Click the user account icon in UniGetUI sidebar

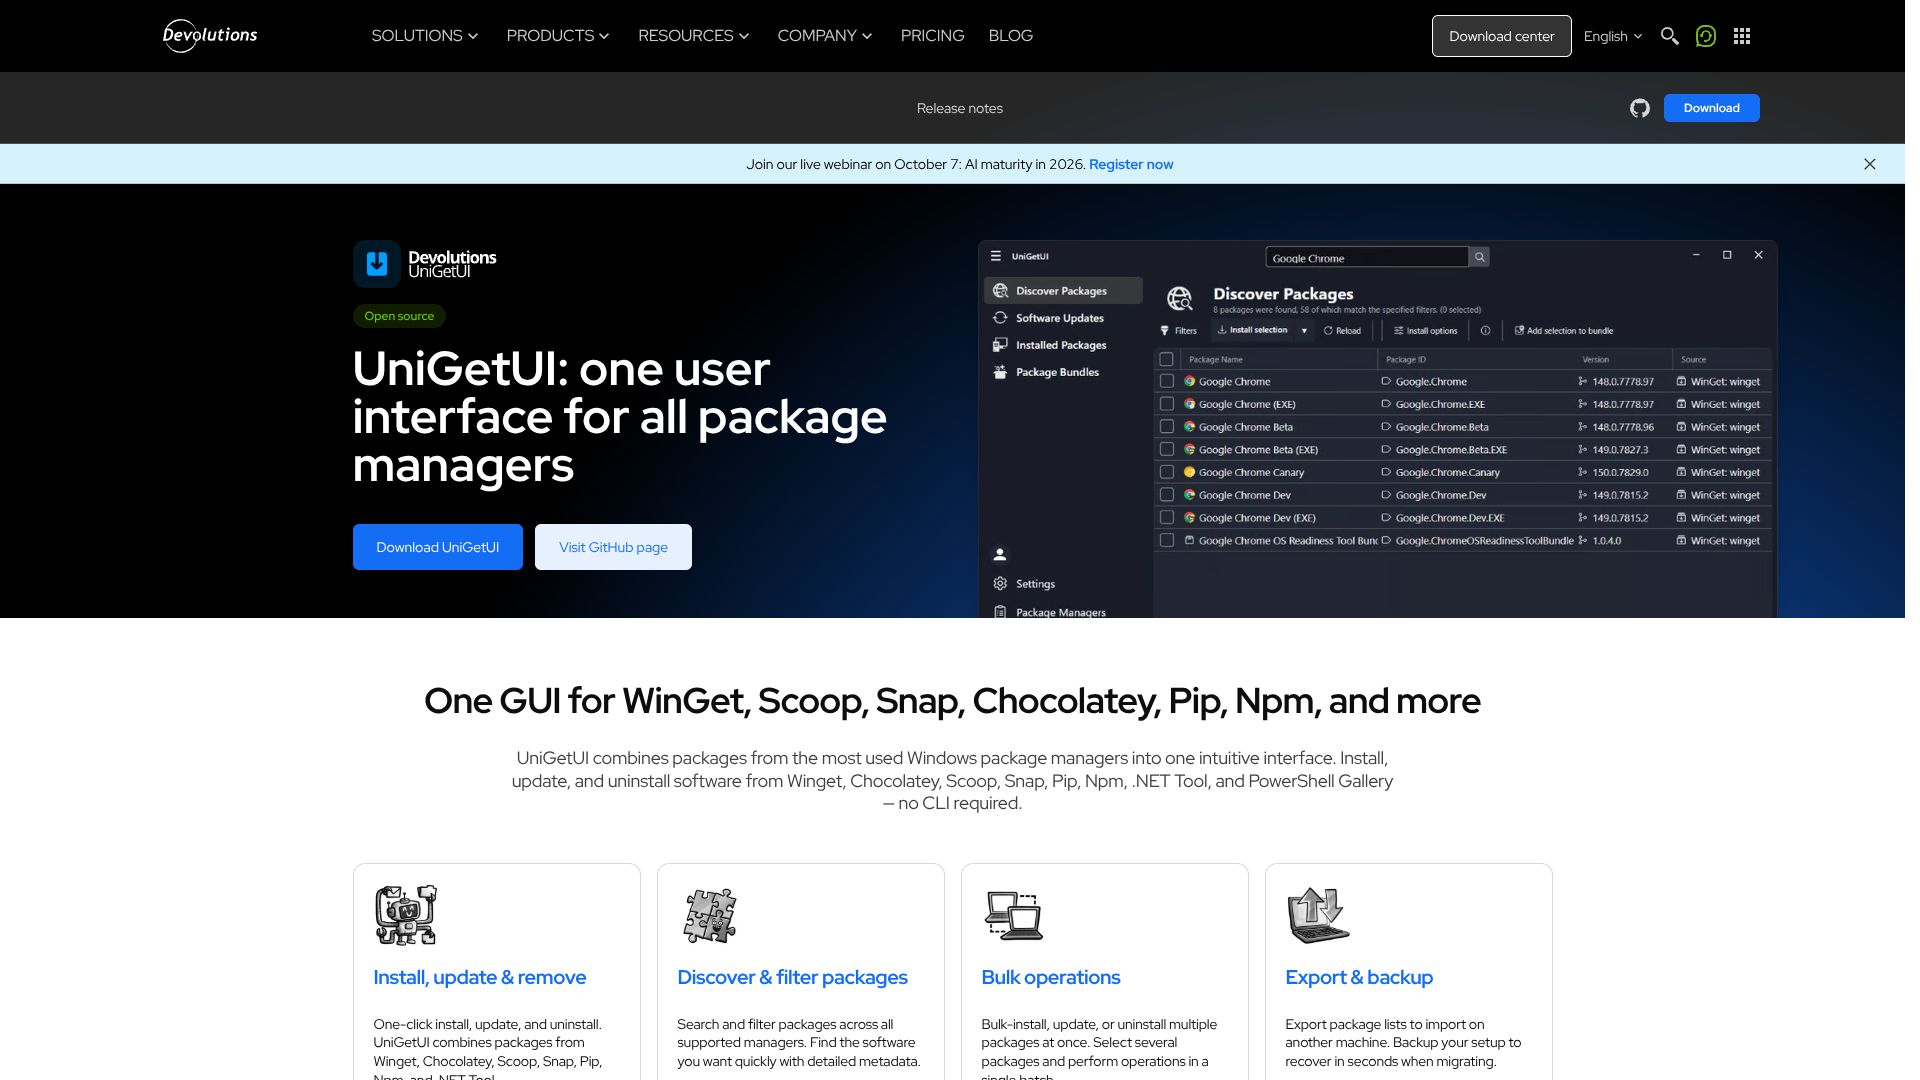1000,555
